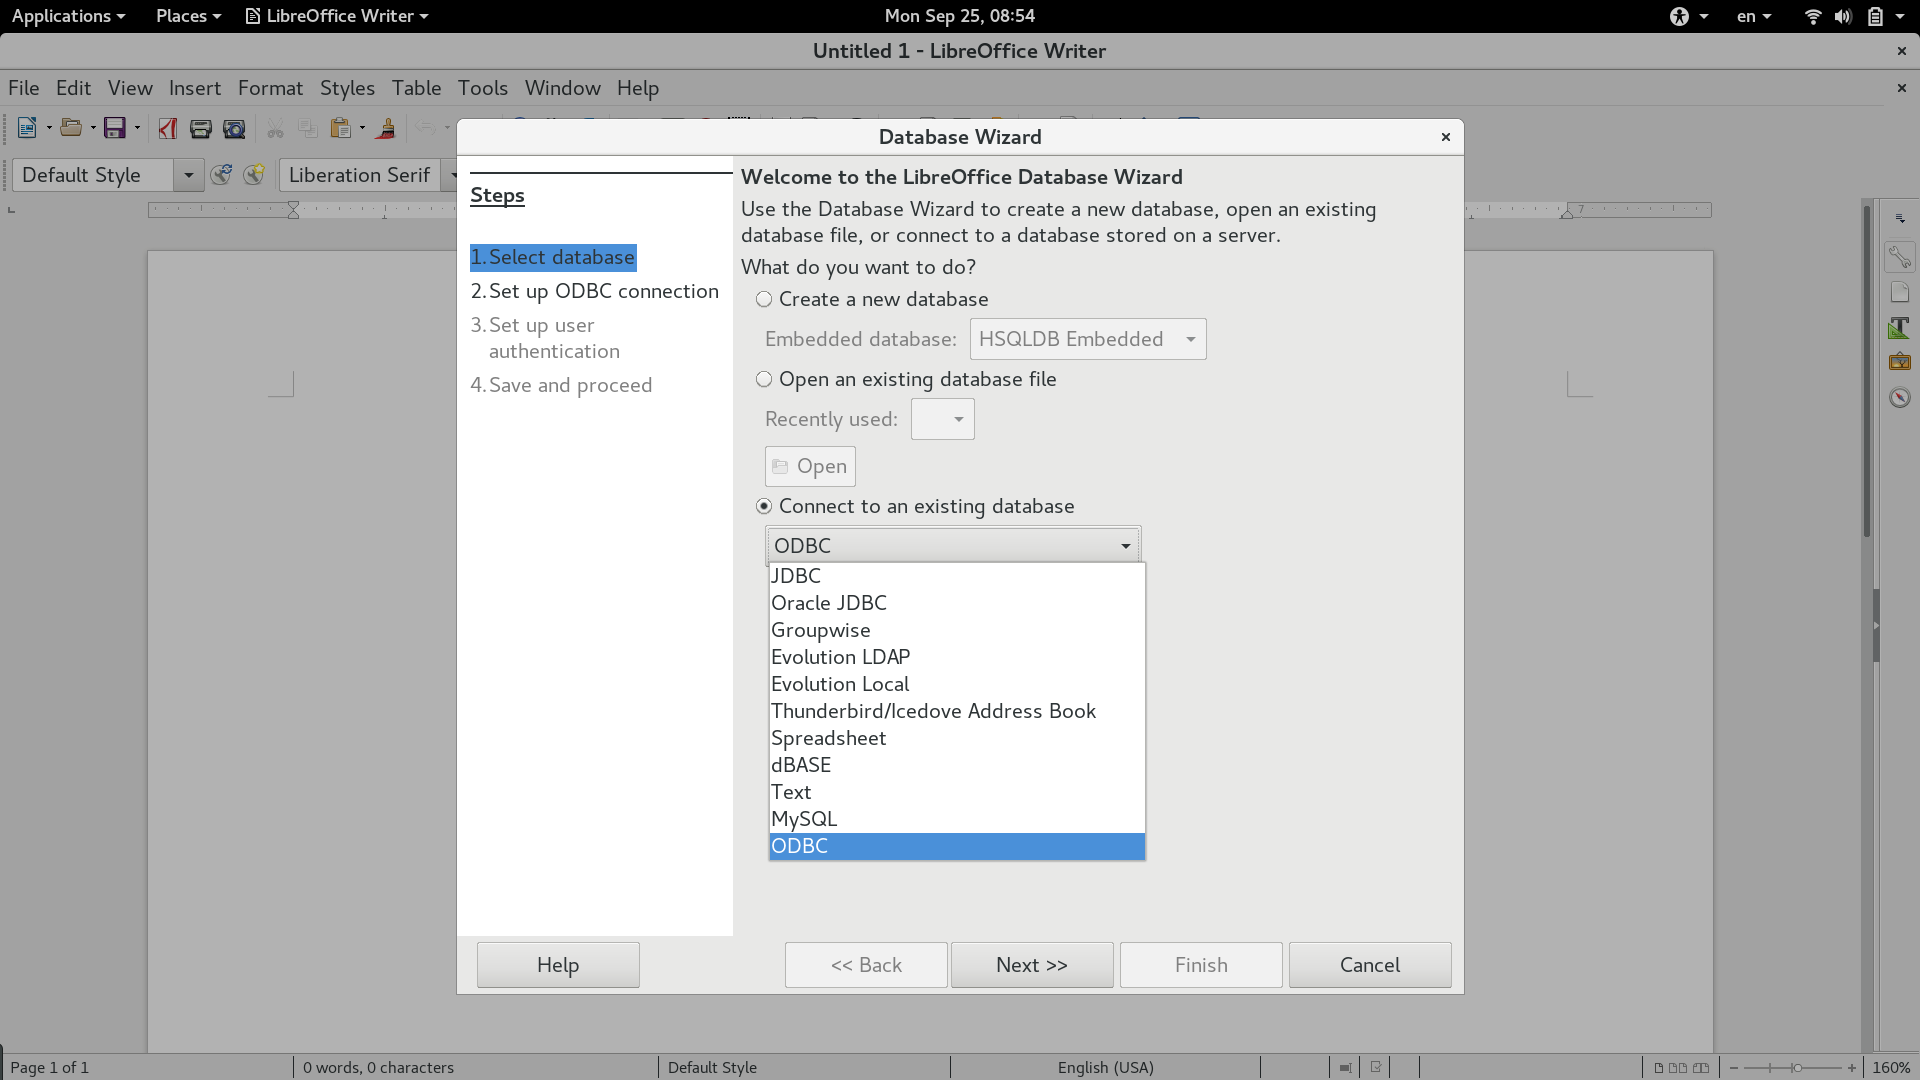Choose Groupwise from the list
Viewport: 1920px width, 1080px height.
click(957, 630)
